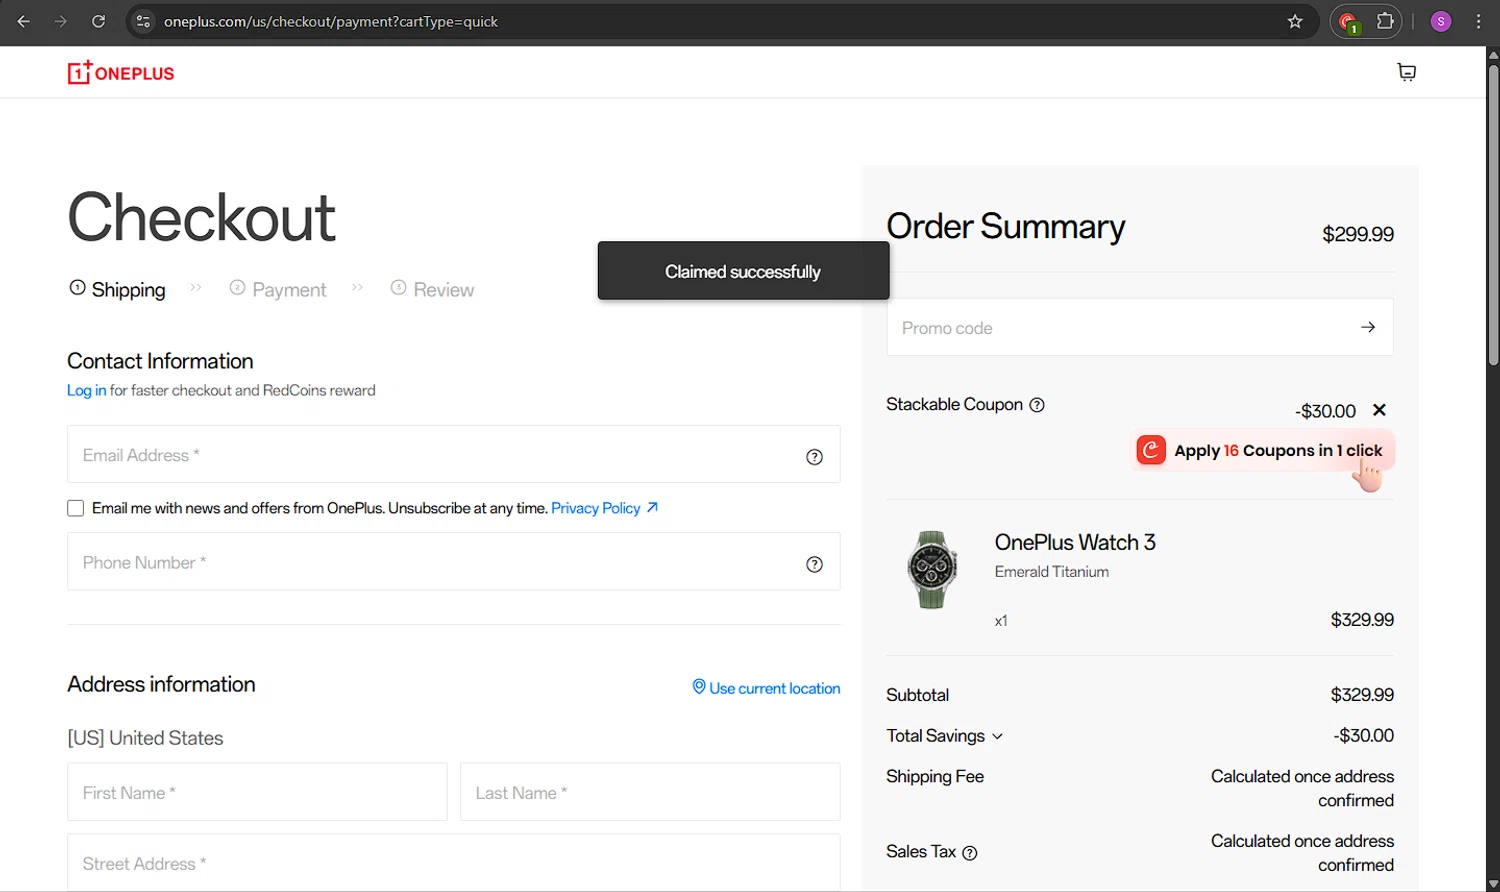This screenshot has width=1500, height=892.
Task: Check the email news and offers checkbox
Action: [x=76, y=508]
